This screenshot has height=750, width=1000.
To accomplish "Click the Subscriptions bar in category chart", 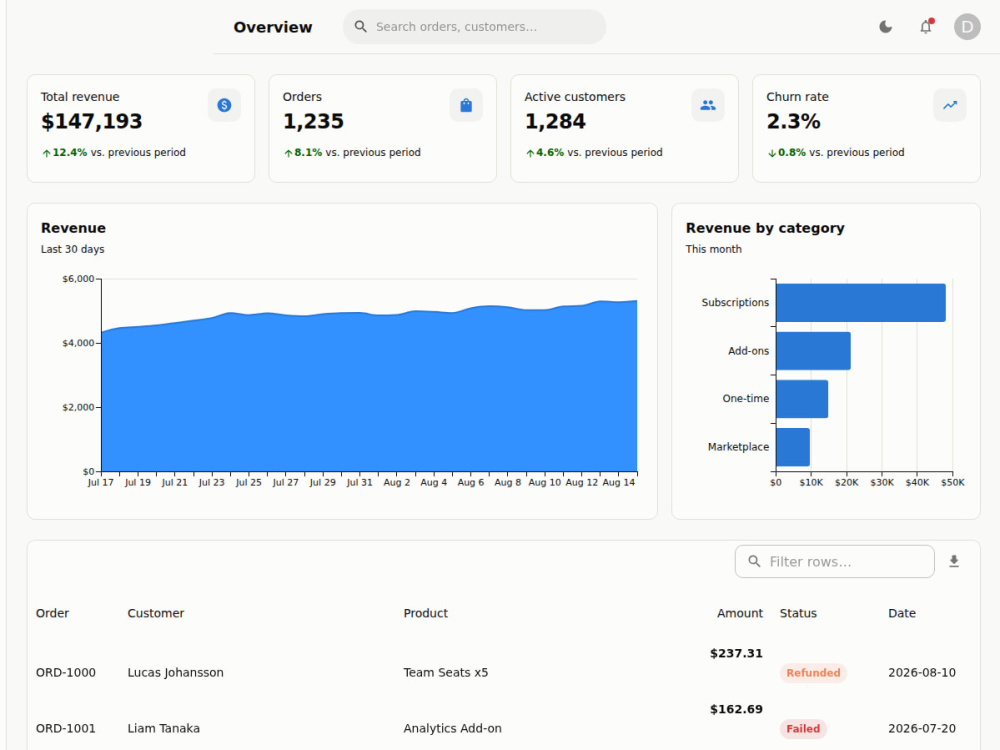I will pyautogui.click(x=861, y=303).
